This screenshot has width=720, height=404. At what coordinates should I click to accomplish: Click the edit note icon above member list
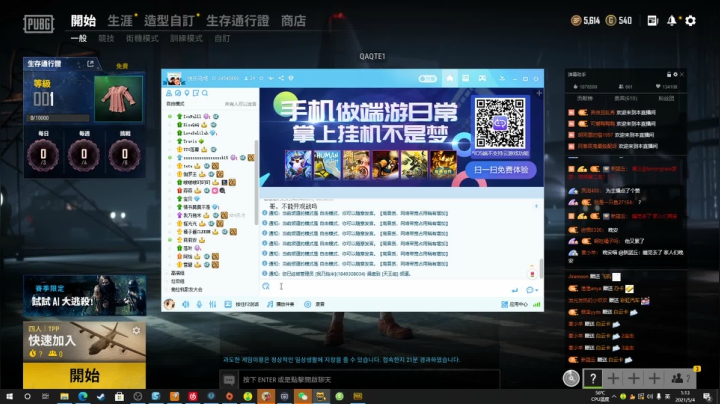(196, 93)
